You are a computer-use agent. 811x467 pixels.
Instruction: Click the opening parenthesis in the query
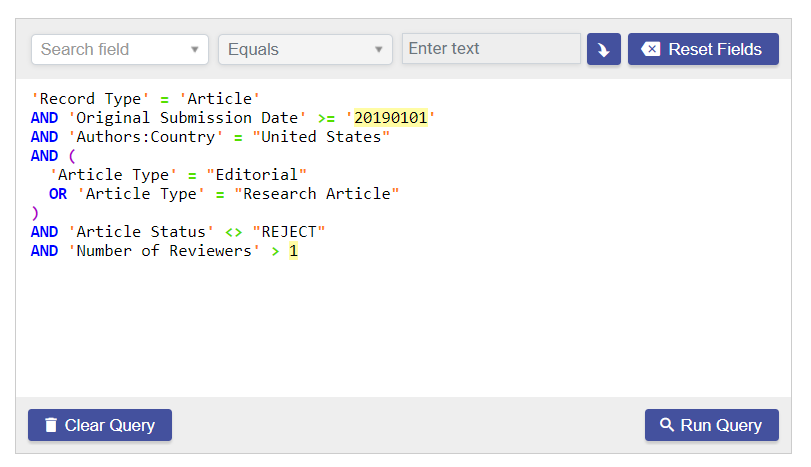(x=73, y=156)
